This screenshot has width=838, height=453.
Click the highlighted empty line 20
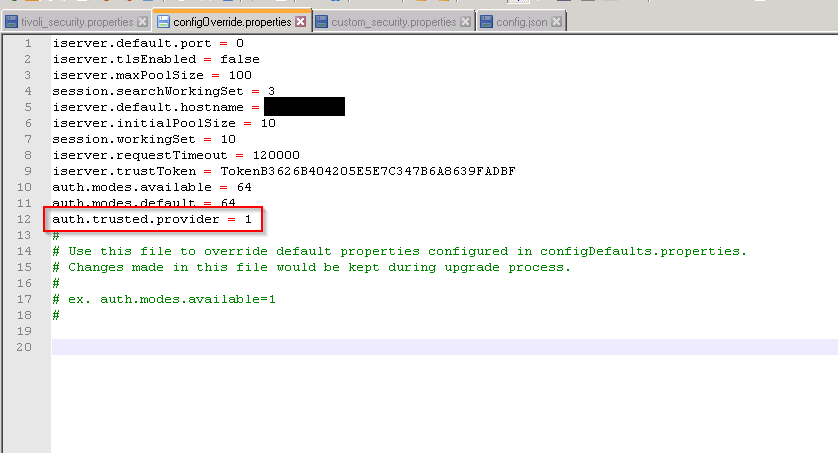445,347
